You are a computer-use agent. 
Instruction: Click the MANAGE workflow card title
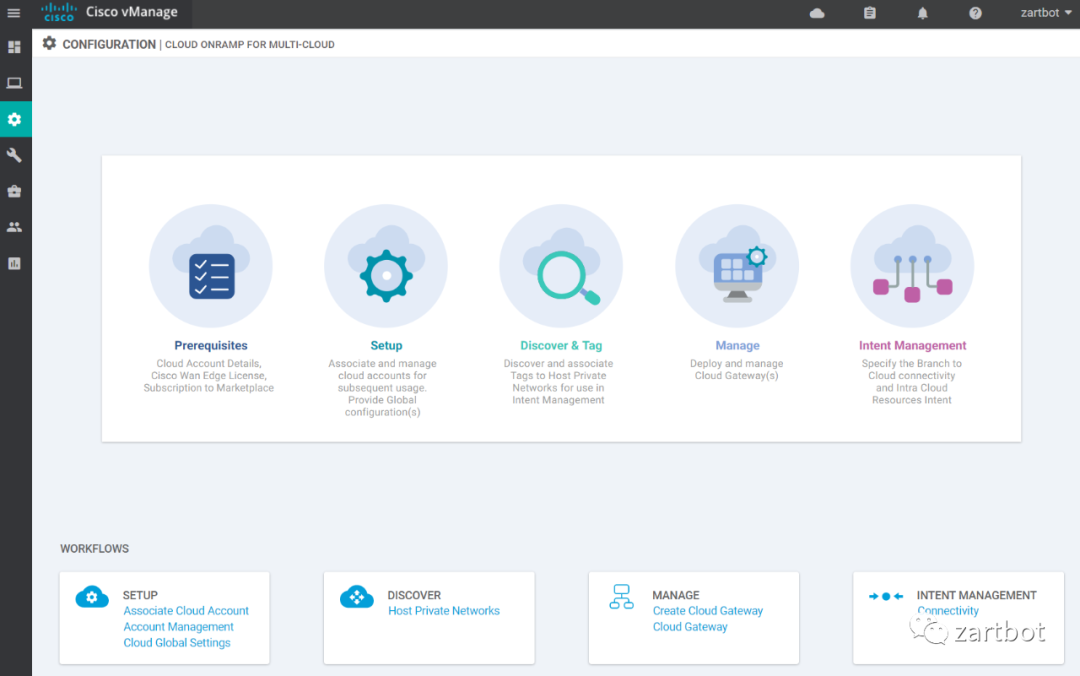tap(676, 595)
